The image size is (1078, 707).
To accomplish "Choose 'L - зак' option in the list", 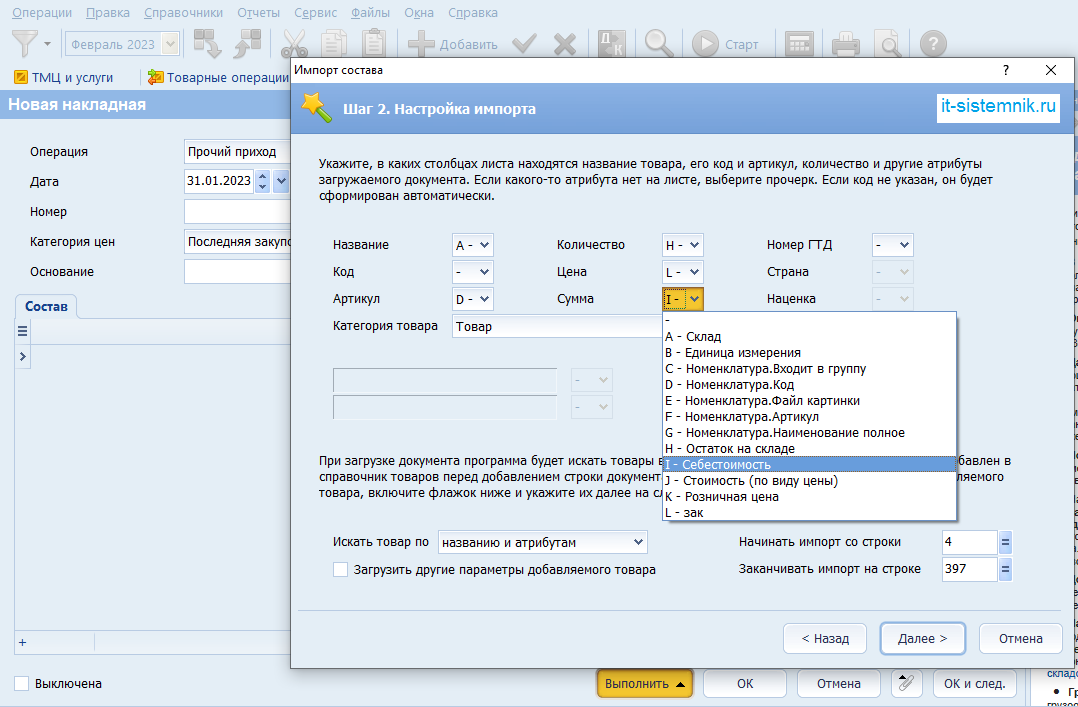I will click(x=809, y=512).
